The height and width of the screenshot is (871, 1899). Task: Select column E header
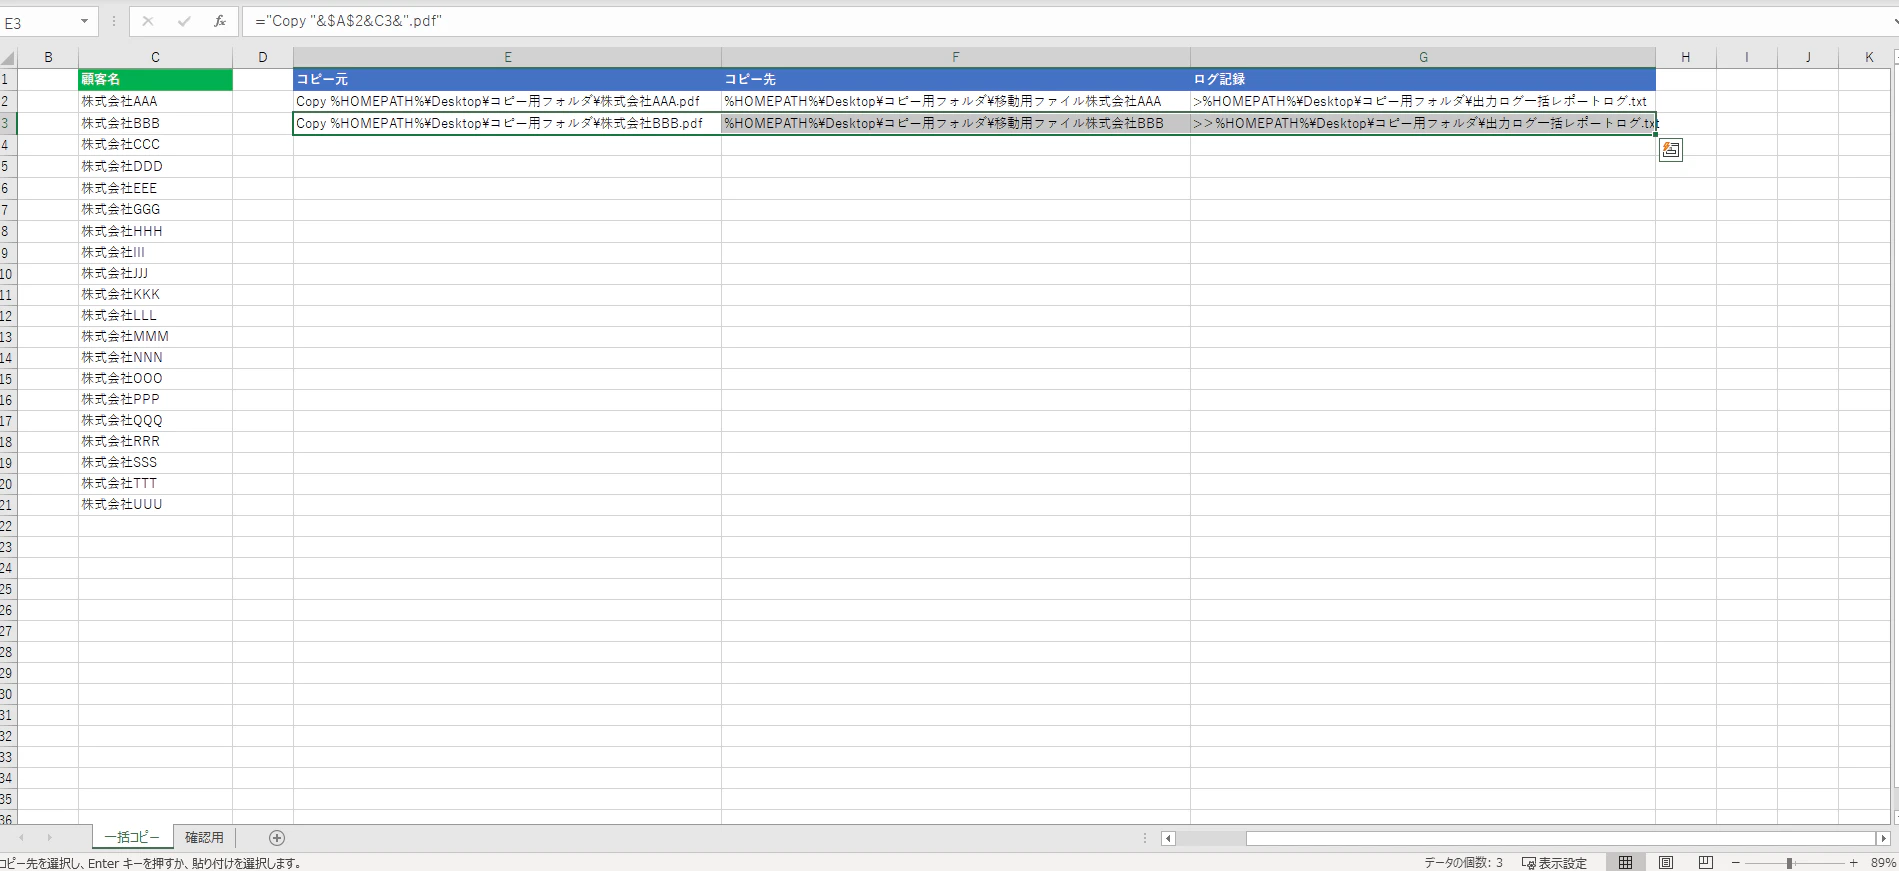click(507, 58)
